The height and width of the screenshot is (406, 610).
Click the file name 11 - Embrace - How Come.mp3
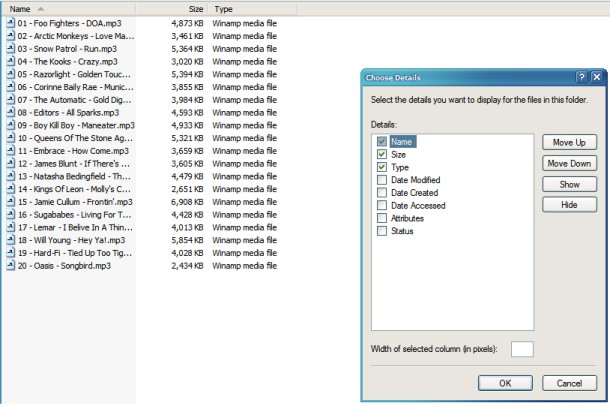click(73, 150)
